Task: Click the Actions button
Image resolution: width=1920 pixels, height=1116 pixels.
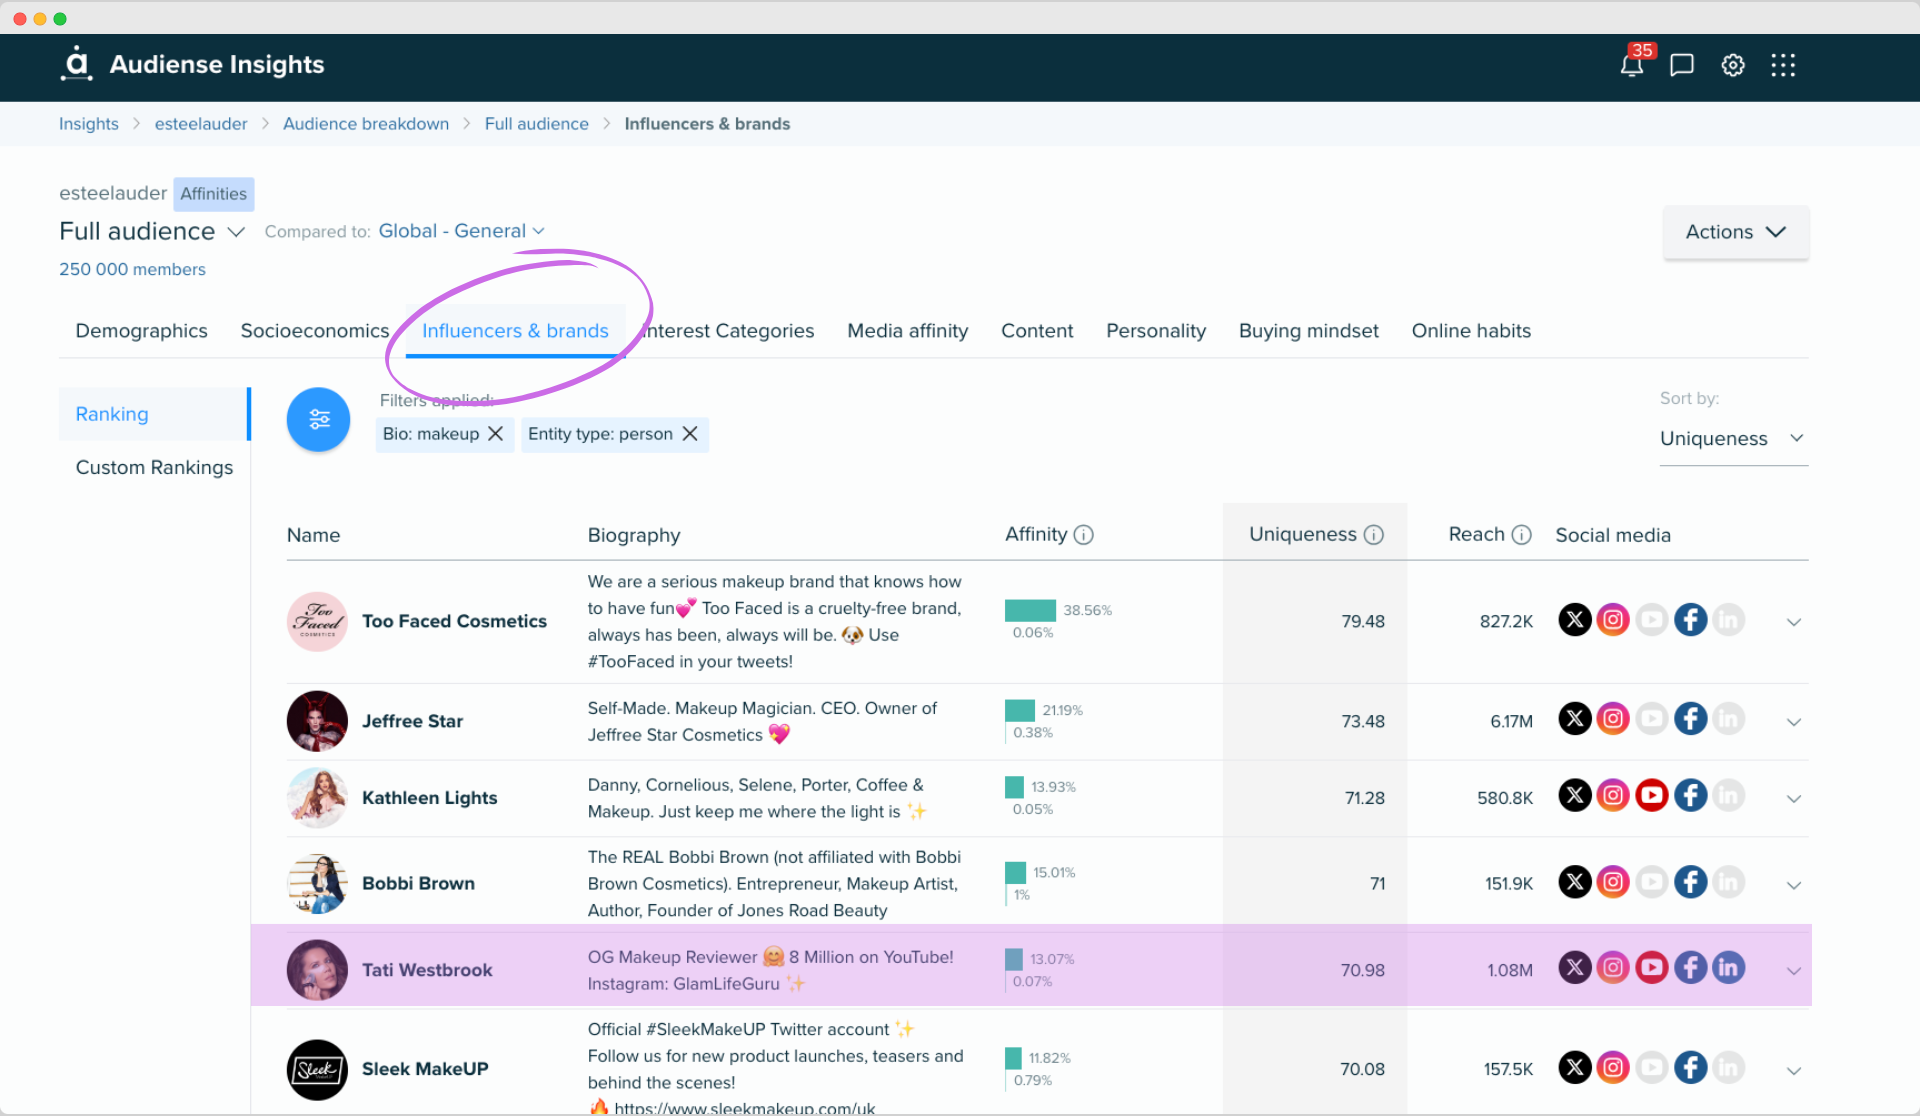Action: coord(1734,231)
